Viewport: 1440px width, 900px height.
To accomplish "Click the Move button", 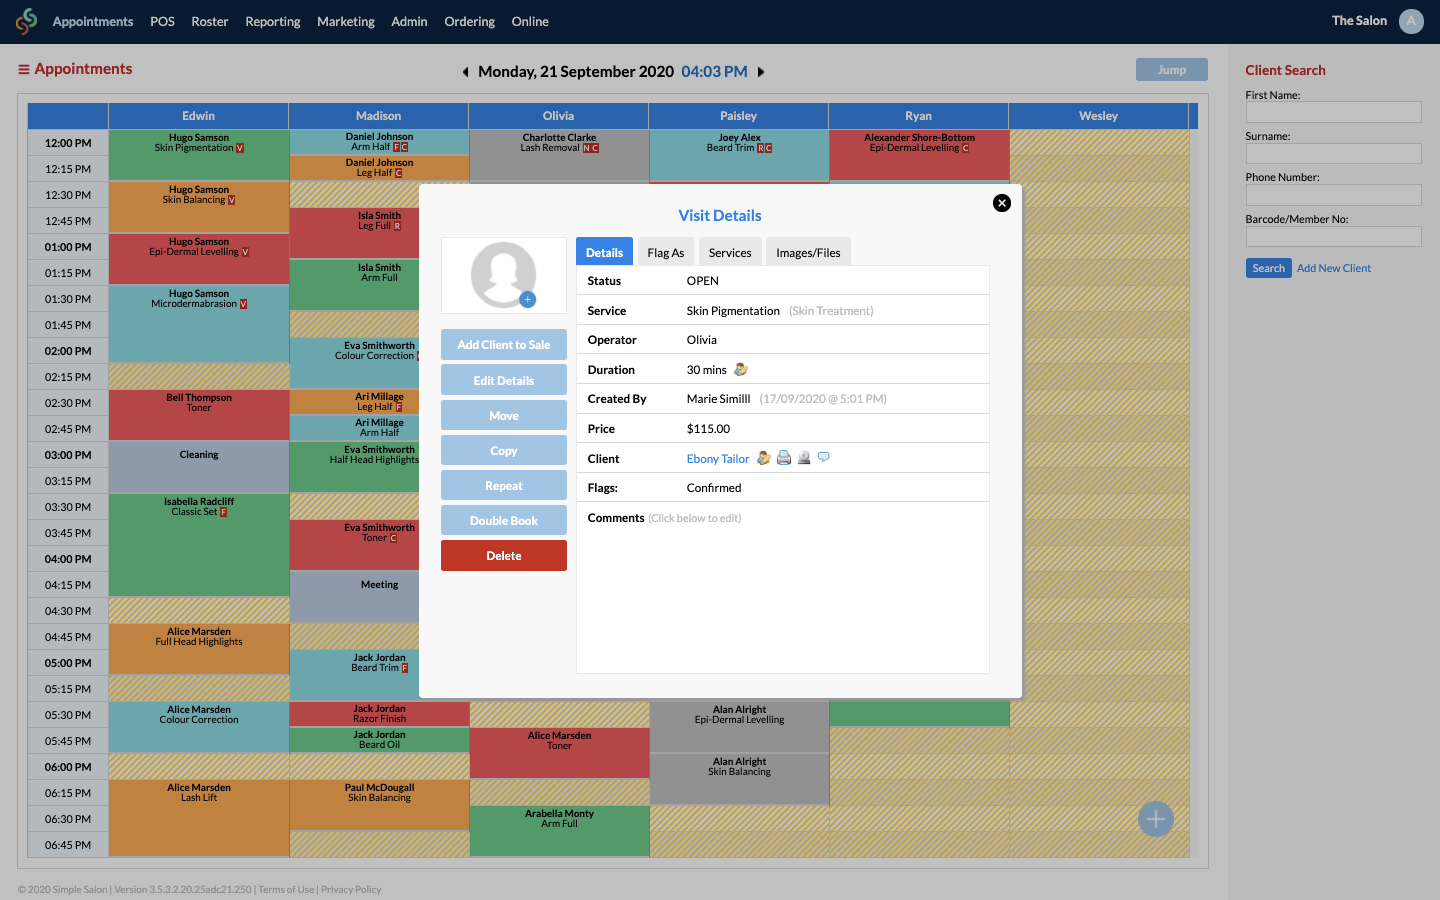I will 504,415.
